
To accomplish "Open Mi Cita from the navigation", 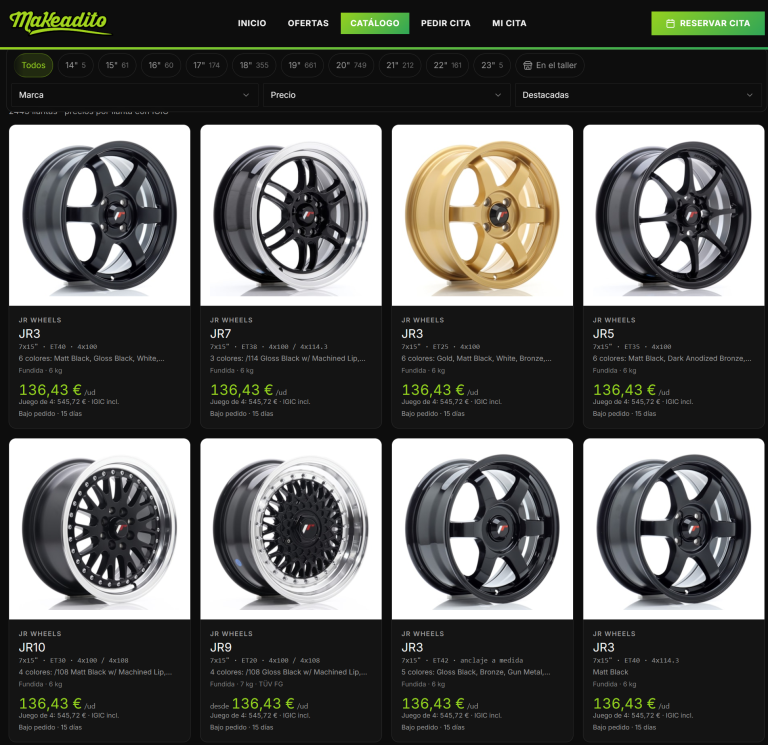I will [509, 23].
